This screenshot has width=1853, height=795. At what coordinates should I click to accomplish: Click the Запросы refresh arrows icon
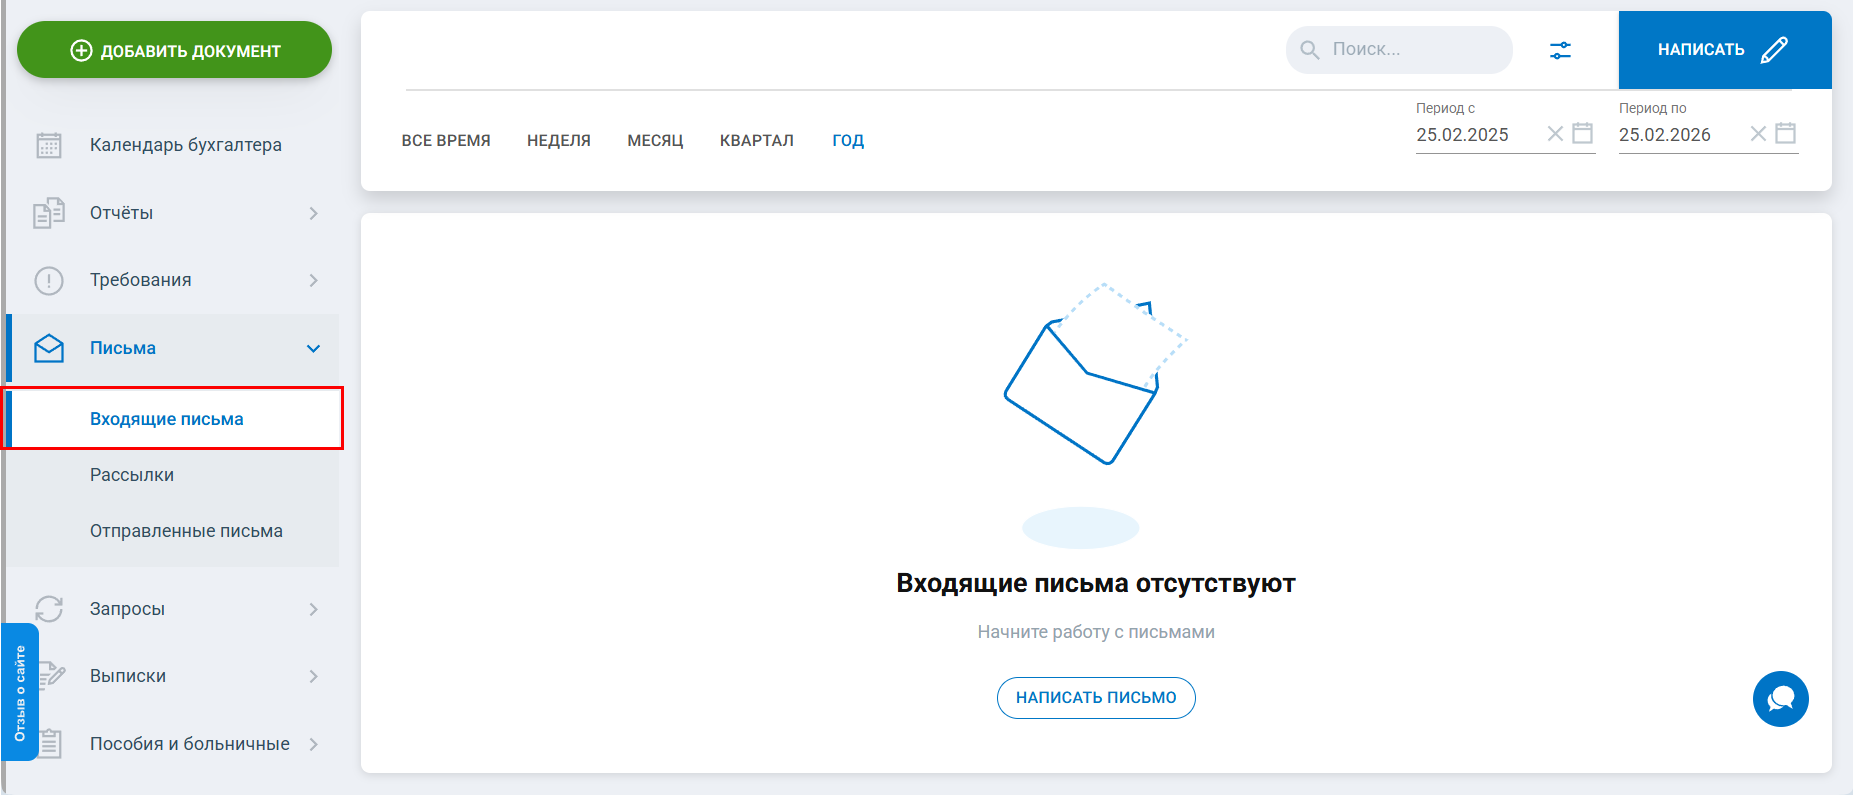click(49, 609)
